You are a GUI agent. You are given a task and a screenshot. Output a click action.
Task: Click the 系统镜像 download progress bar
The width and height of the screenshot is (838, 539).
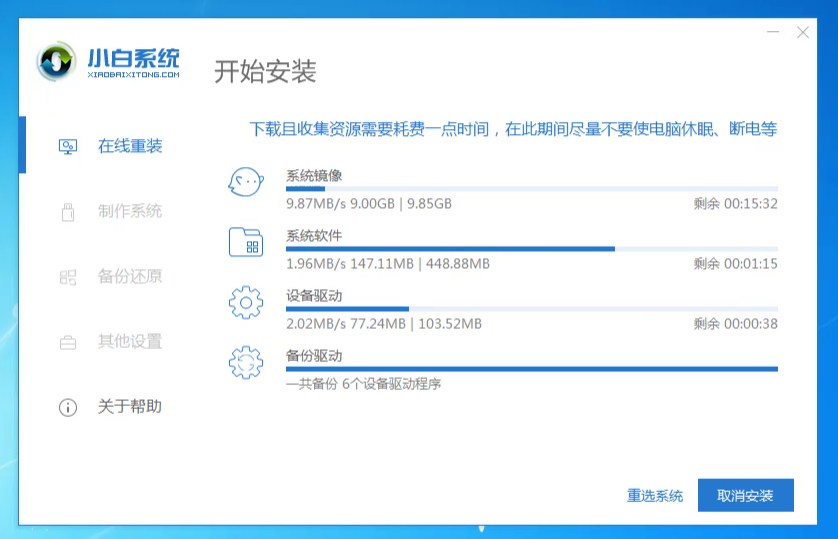click(x=532, y=189)
